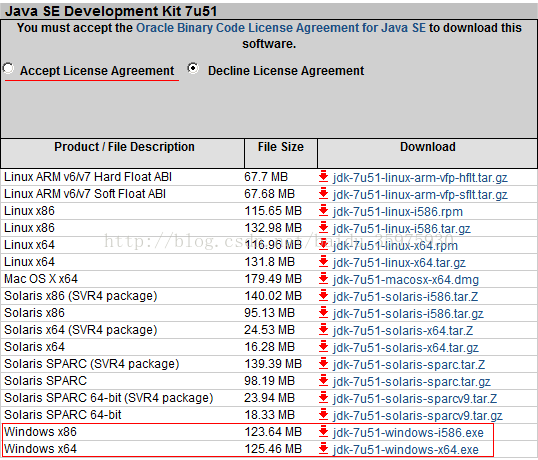Click download arrow icon for jdk-7u51-solaris-sparc.tar.gz
This screenshot has width=538, height=460.
(323, 381)
